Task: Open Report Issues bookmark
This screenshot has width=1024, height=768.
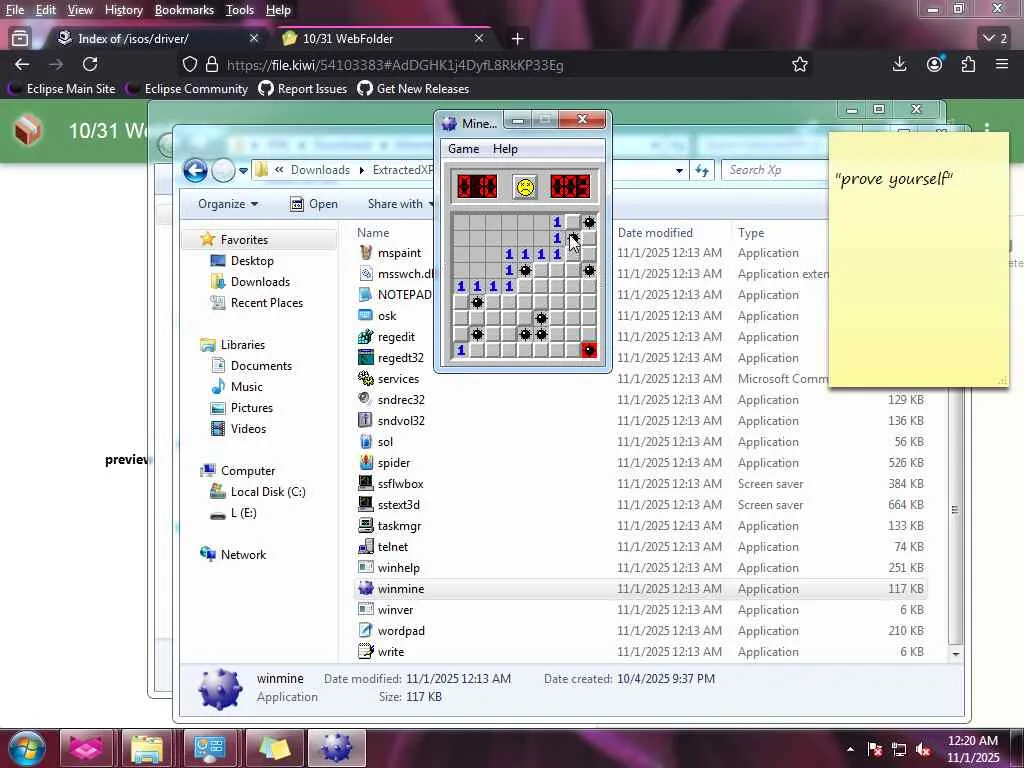Action: [x=303, y=89]
